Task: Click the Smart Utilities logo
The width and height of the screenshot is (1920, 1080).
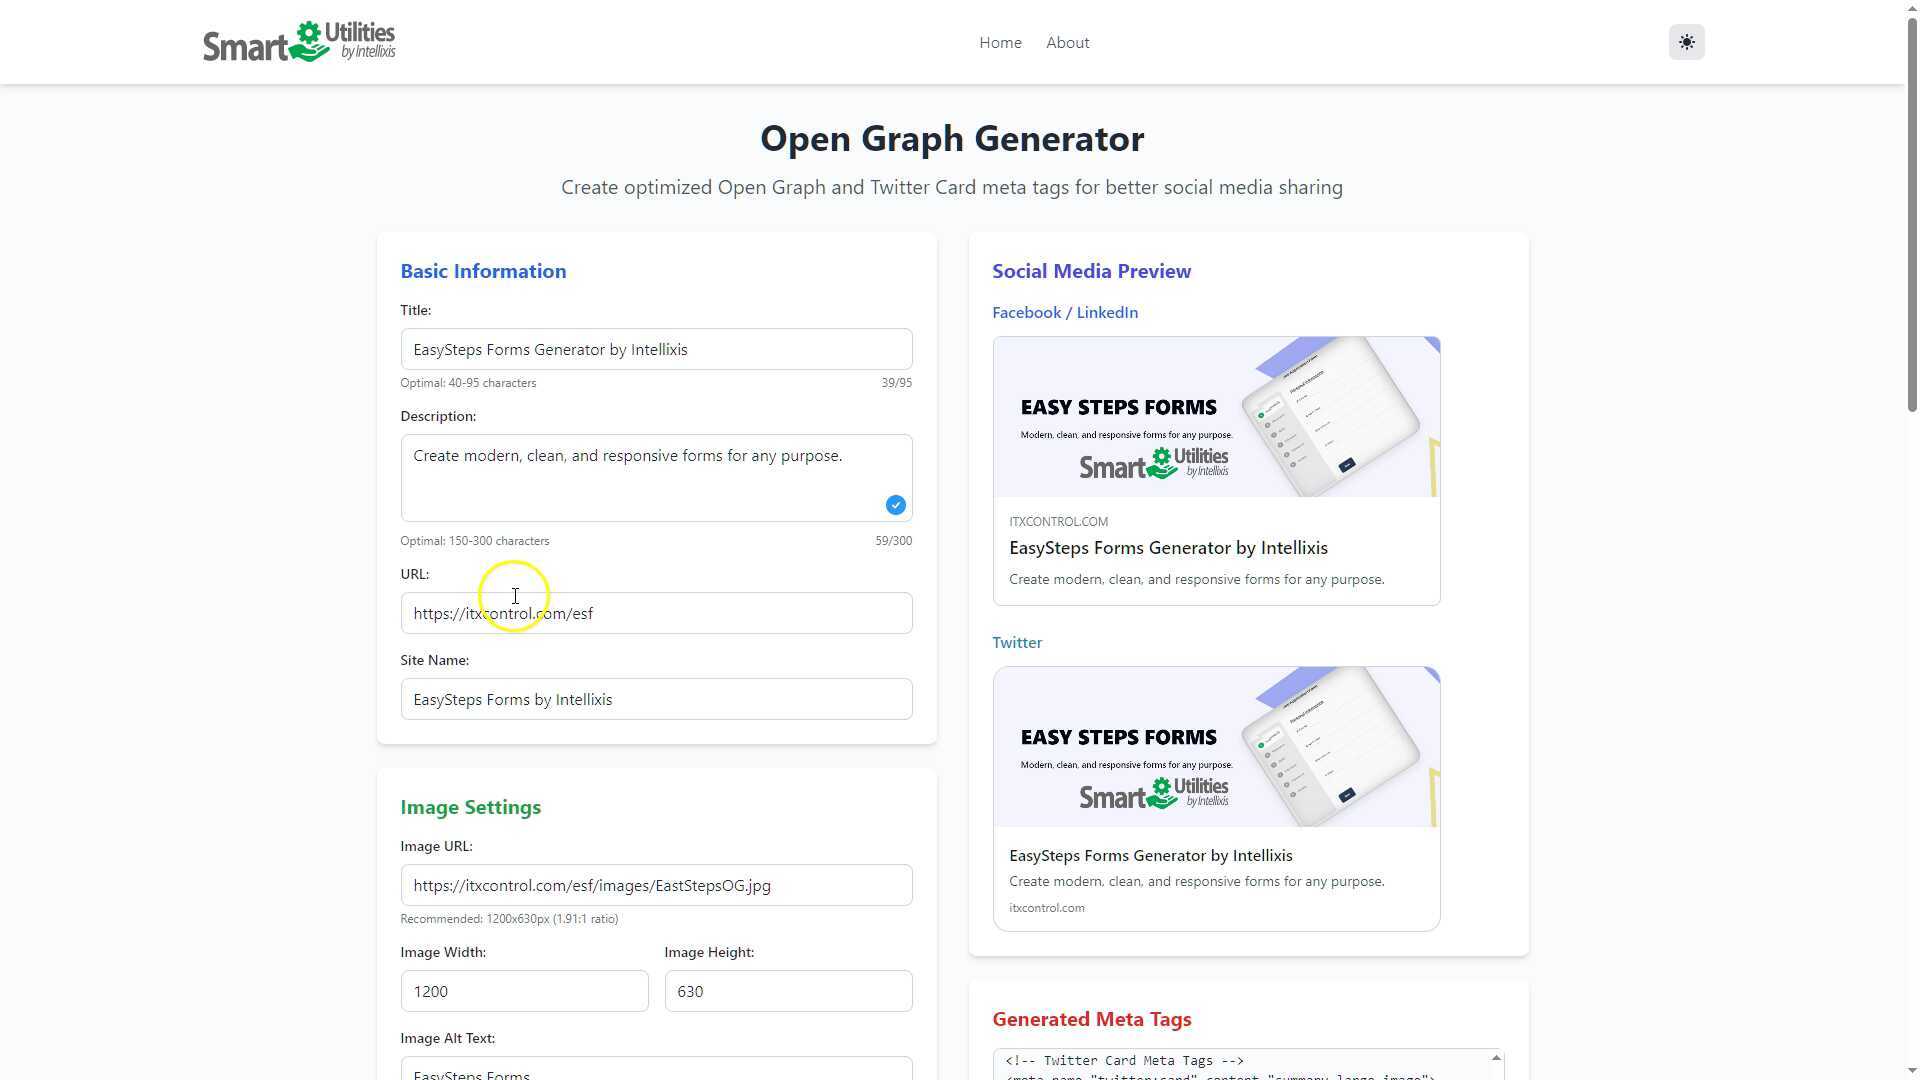Action: pos(298,41)
